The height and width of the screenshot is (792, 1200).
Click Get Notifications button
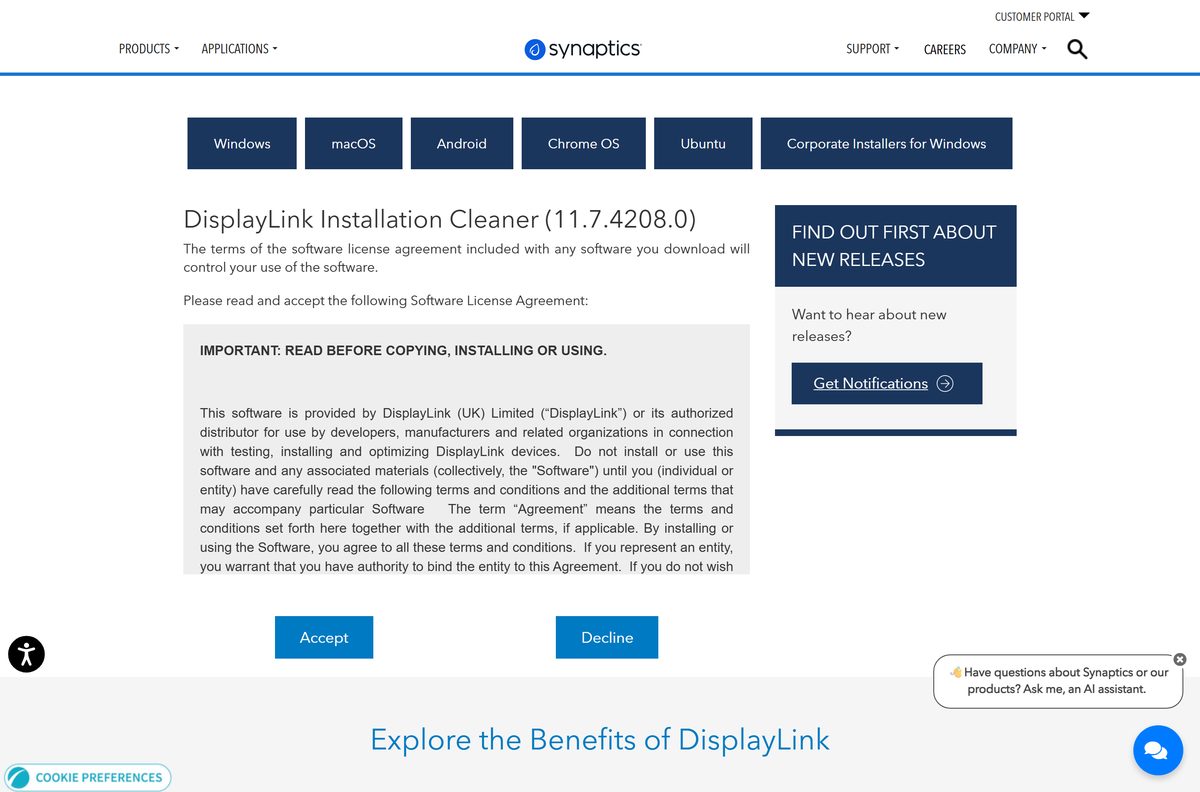(x=886, y=383)
